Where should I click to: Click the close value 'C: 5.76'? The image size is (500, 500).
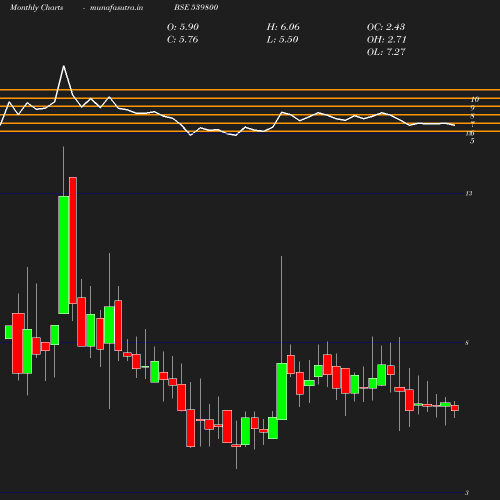182,39
